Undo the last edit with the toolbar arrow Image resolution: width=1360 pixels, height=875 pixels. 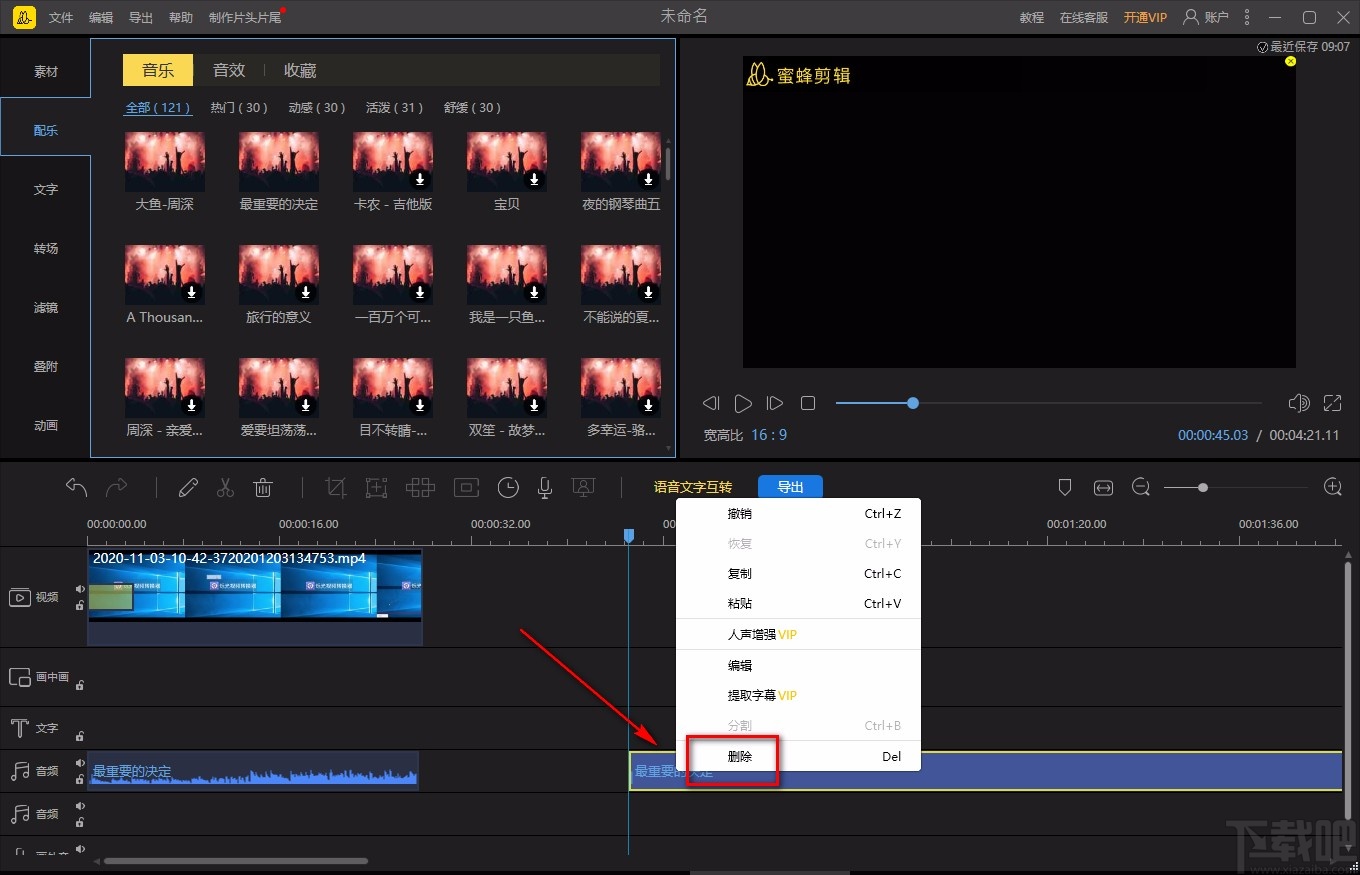coord(77,487)
